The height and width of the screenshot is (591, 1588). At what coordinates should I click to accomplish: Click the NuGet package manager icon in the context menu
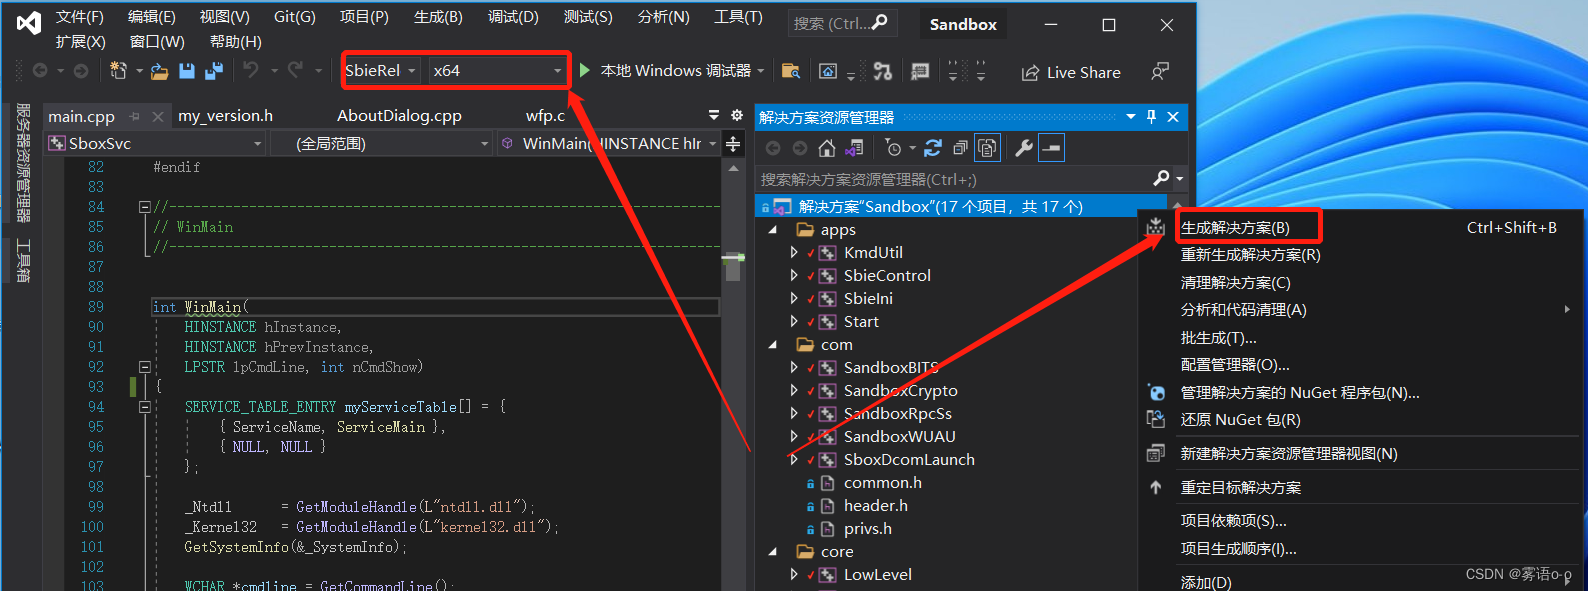point(1156,393)
